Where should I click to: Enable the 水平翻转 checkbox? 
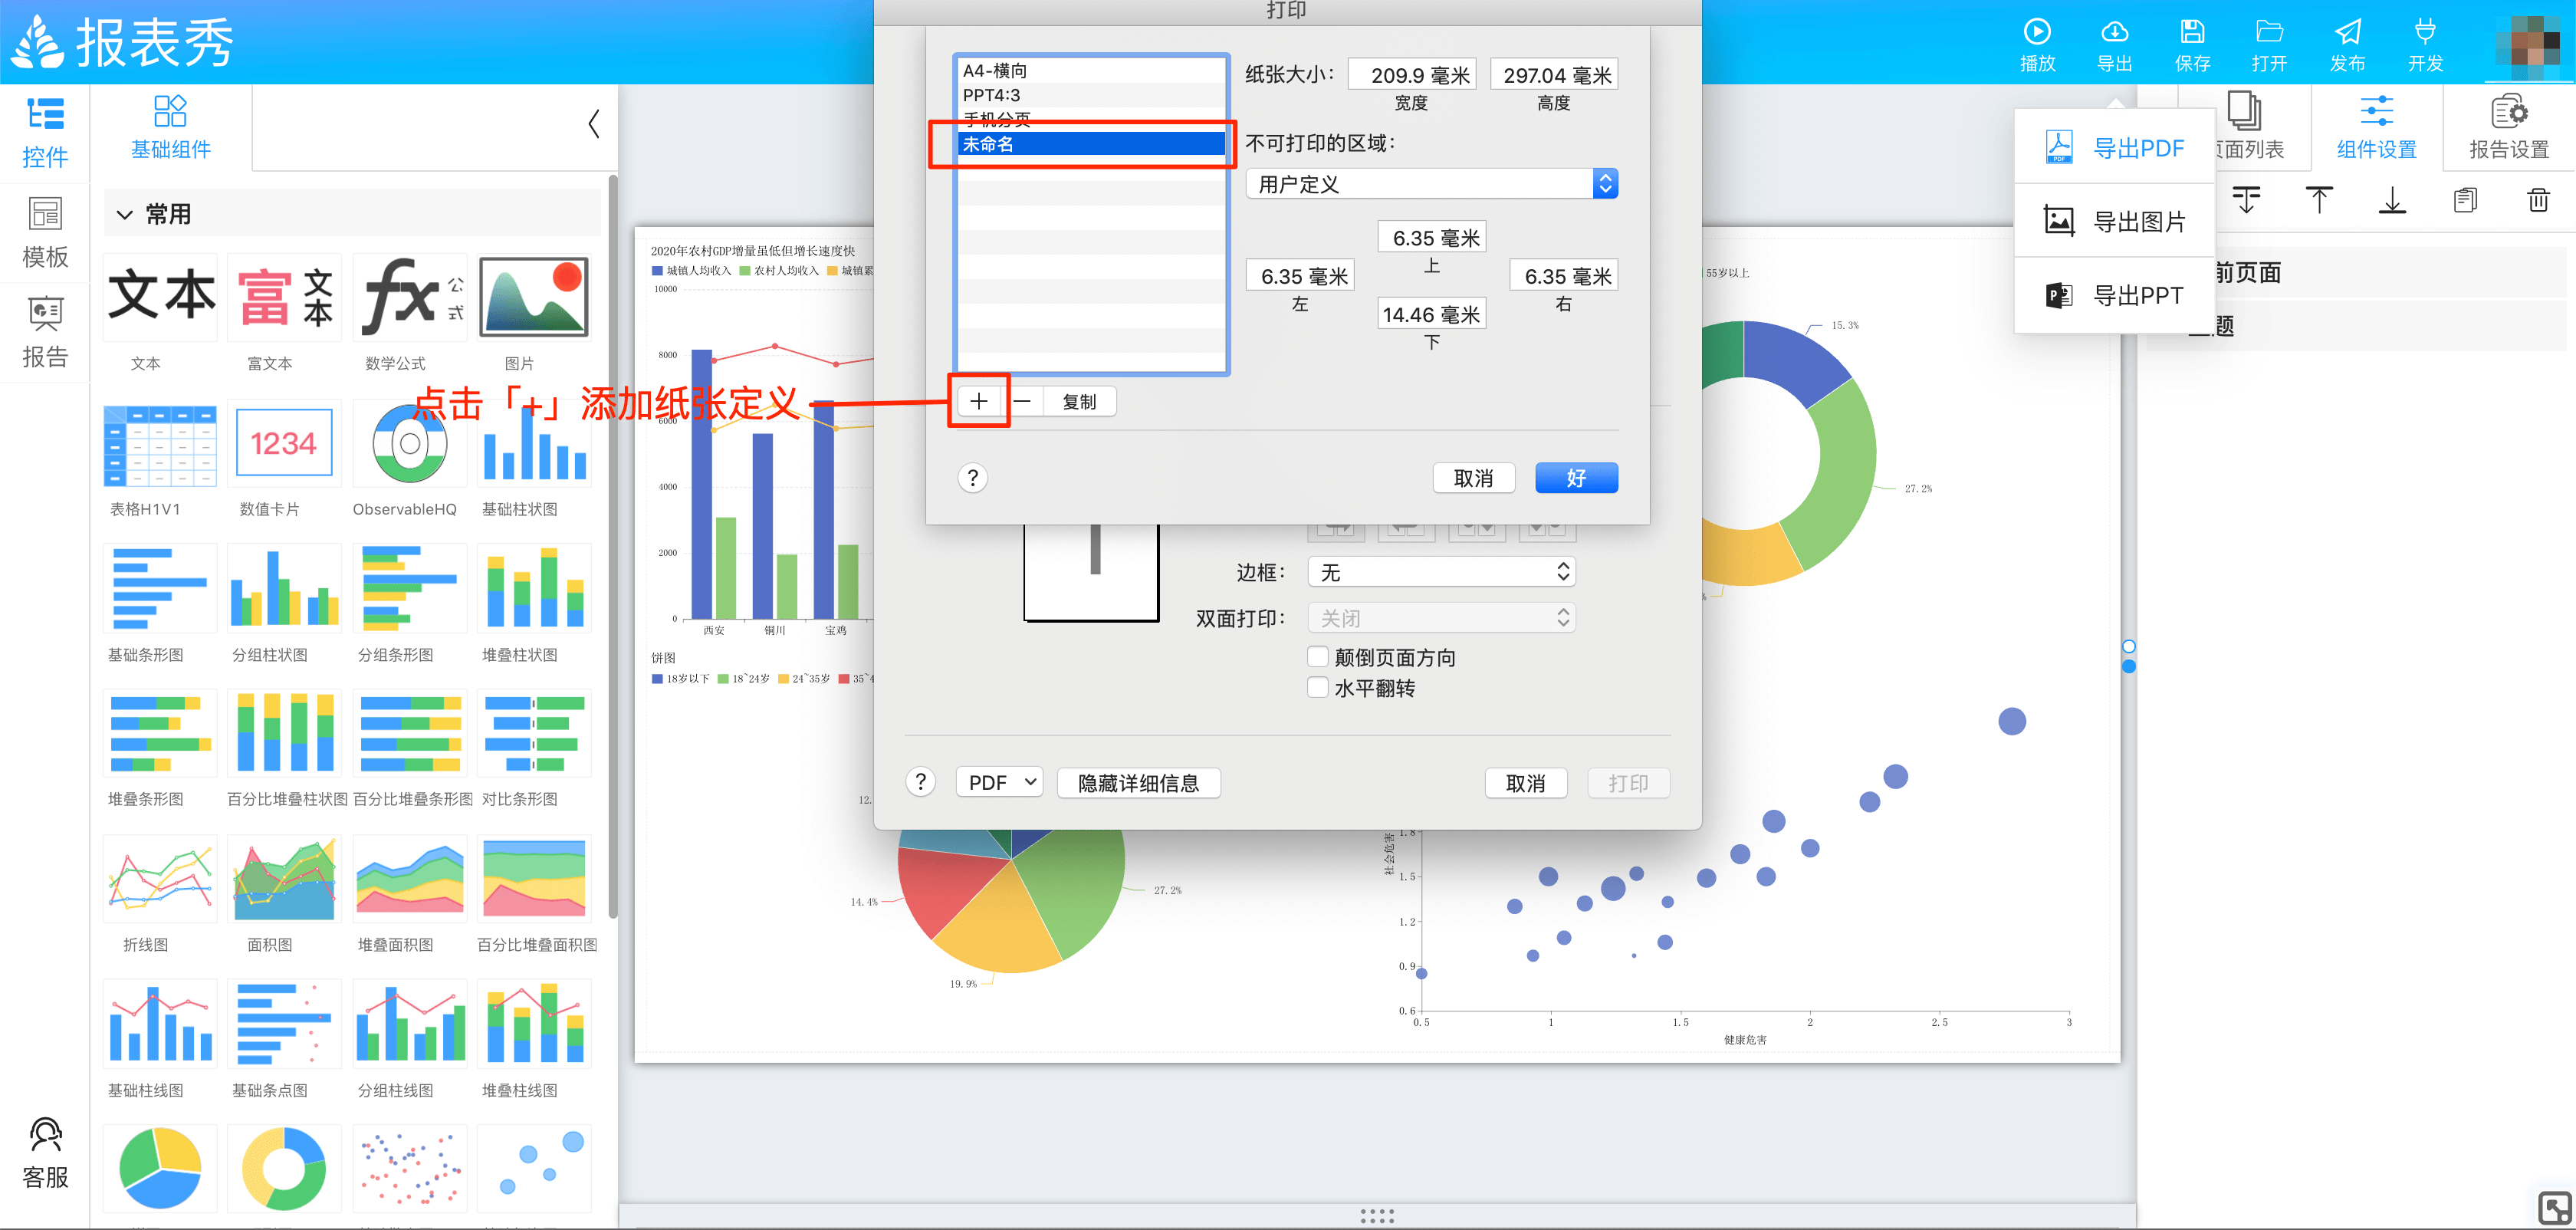point(1318,688)
